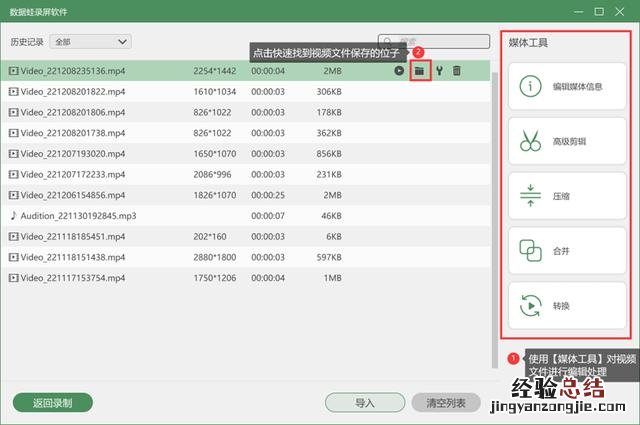Launch the 转换 convert tool
The height and width of the screenshot is (425, 640).
(x=566, y=305)
